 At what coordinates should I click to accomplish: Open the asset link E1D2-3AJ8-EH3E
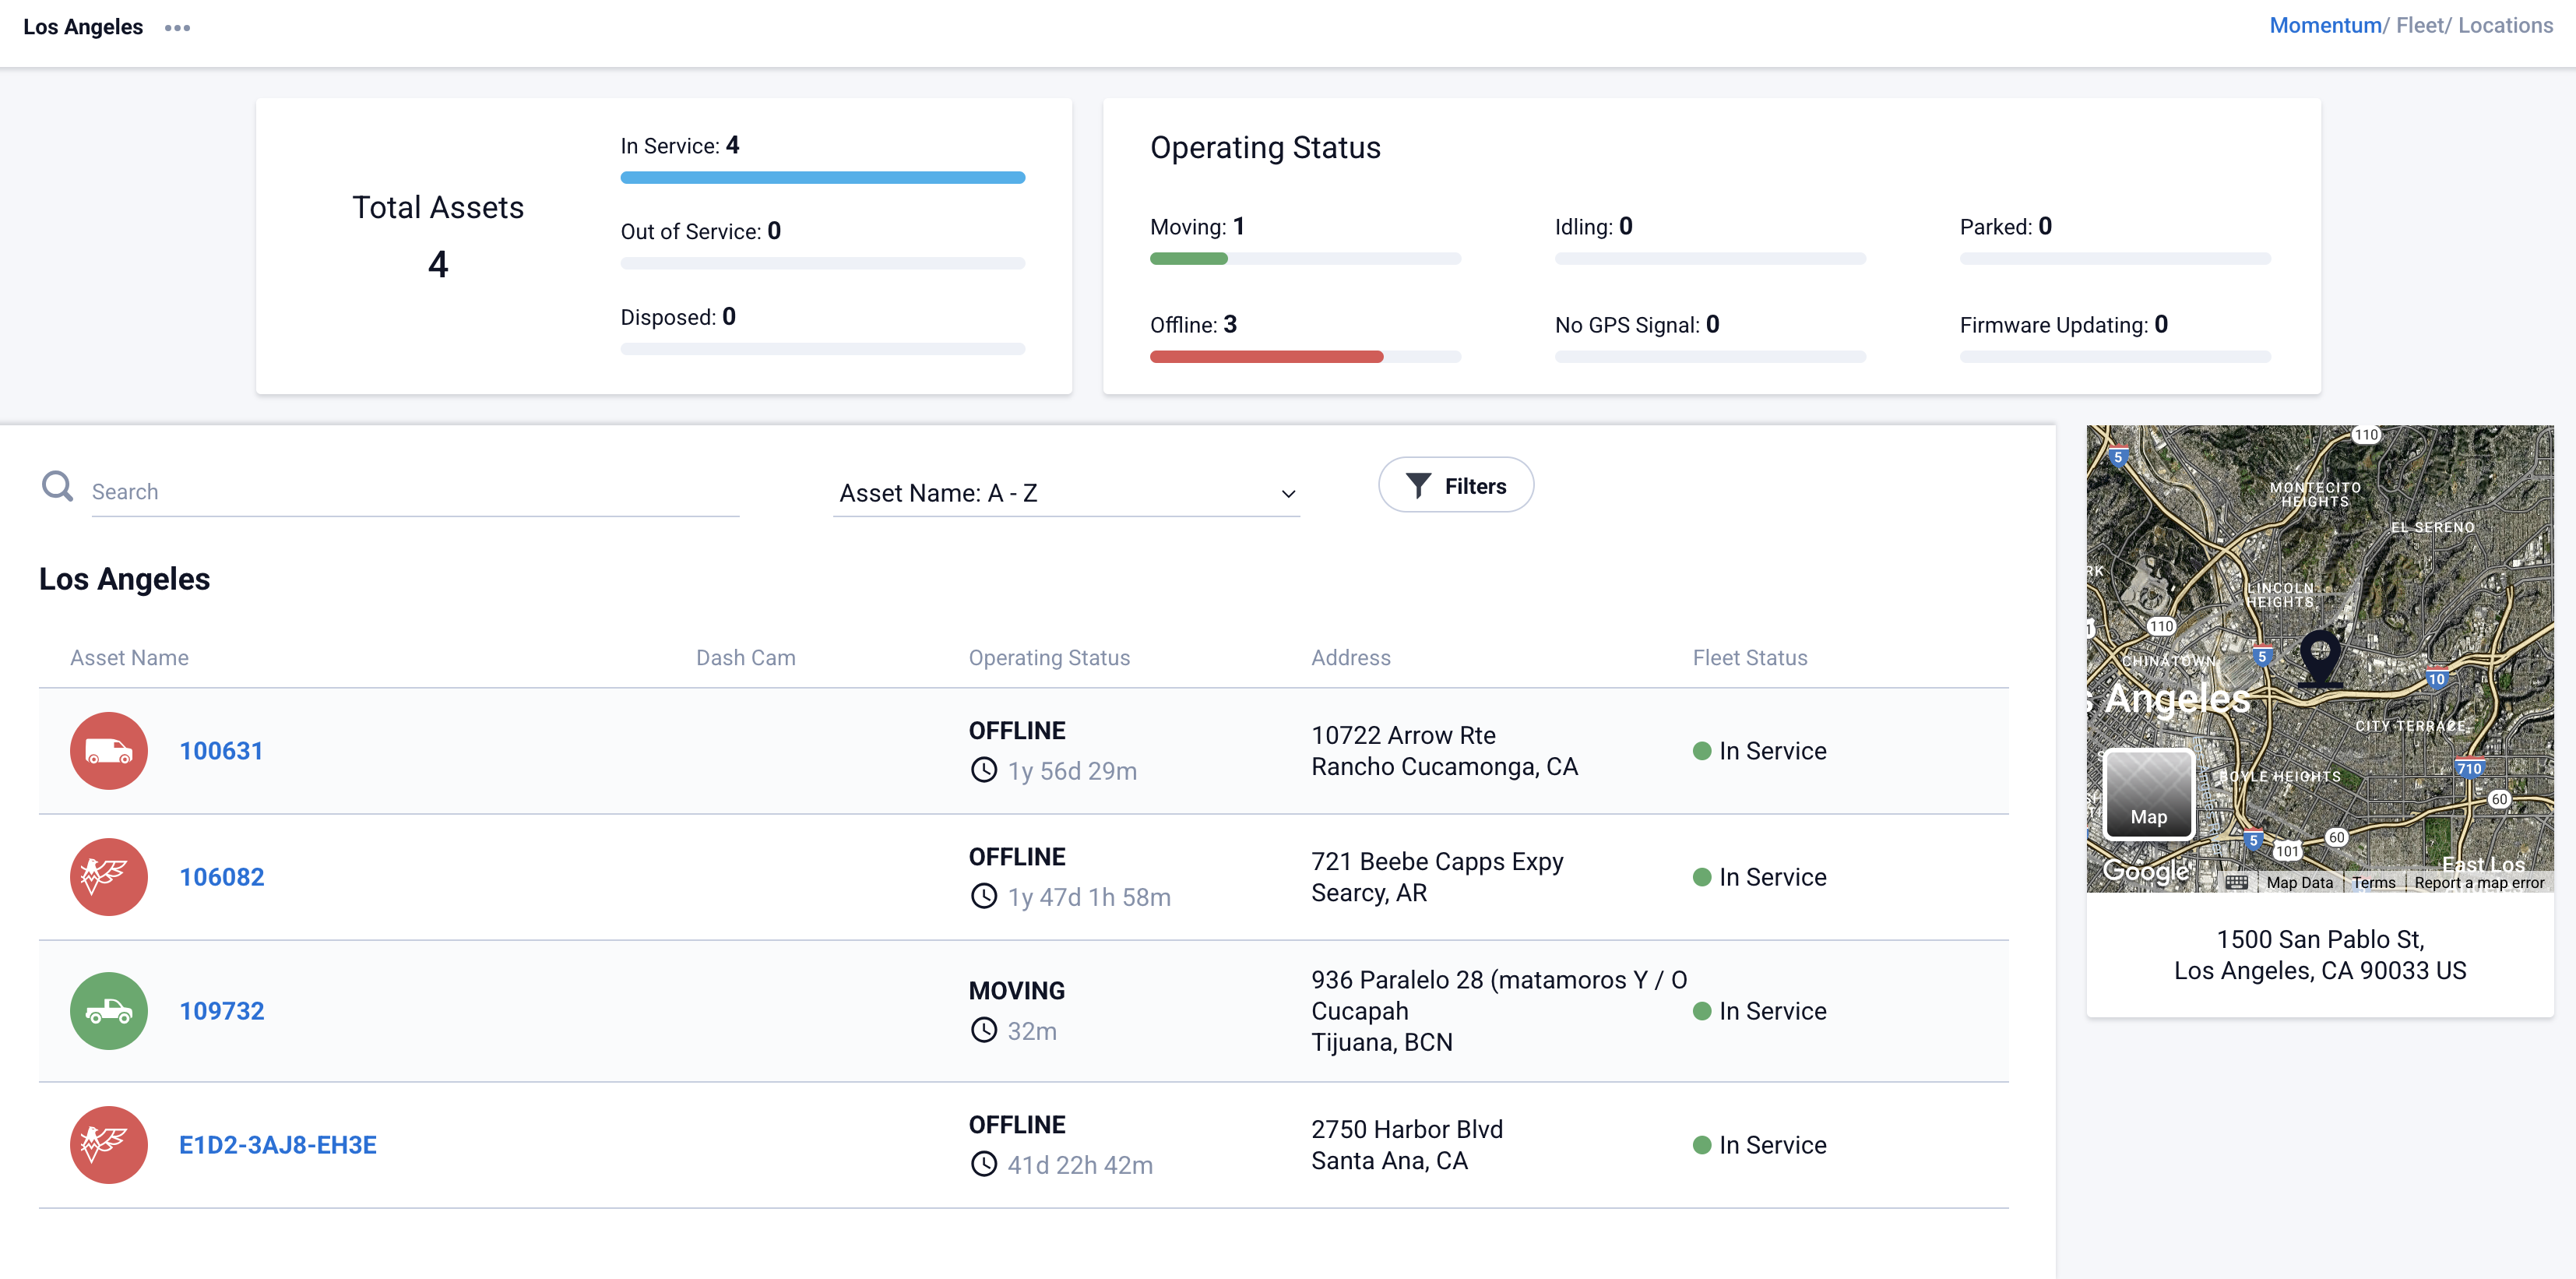click(277, 1144)
